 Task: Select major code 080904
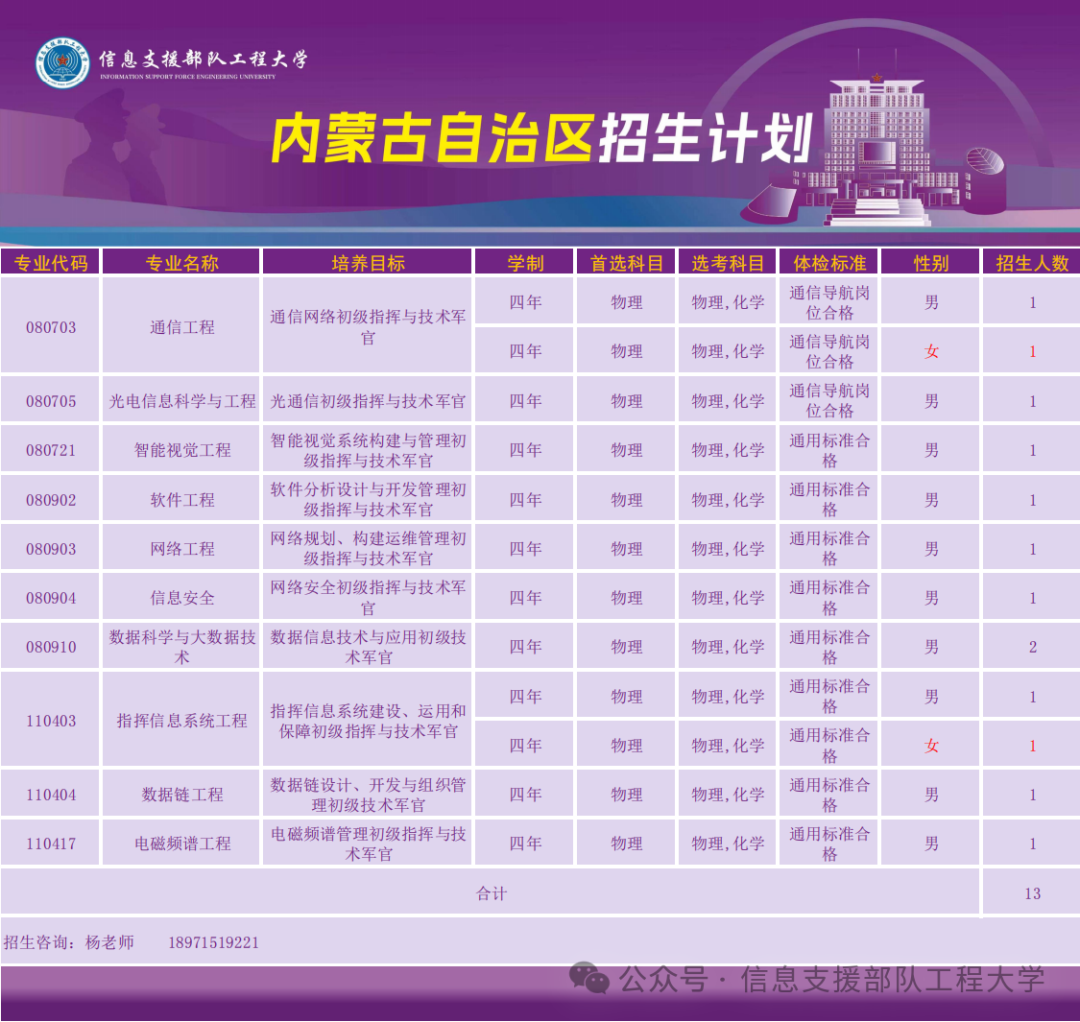(50, 598)
